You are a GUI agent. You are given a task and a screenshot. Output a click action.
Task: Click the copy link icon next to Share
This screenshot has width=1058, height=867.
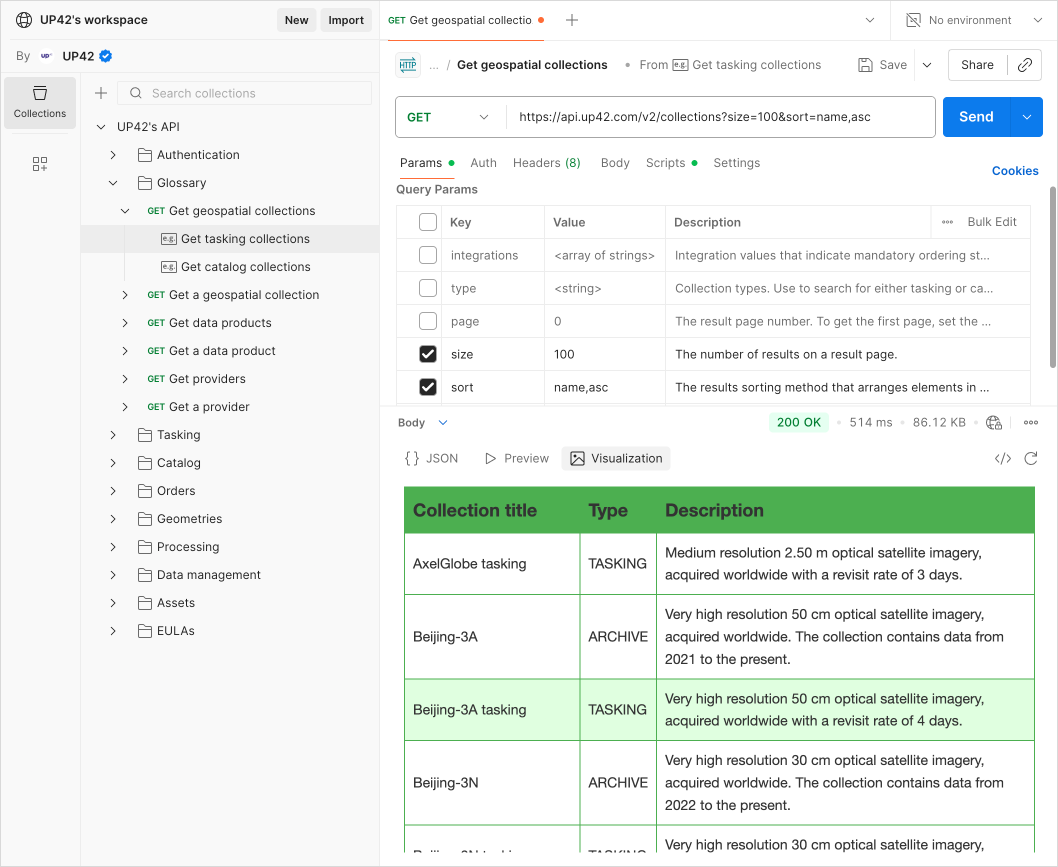tap(1025, 65)
